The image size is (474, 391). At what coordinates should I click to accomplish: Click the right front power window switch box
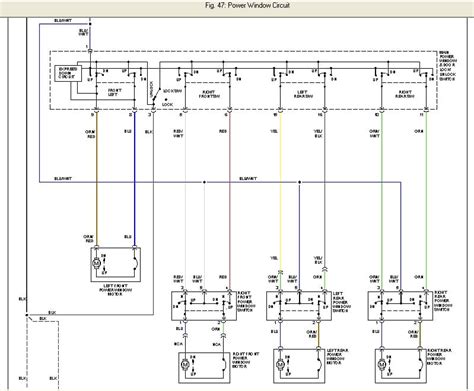point(204,306)
